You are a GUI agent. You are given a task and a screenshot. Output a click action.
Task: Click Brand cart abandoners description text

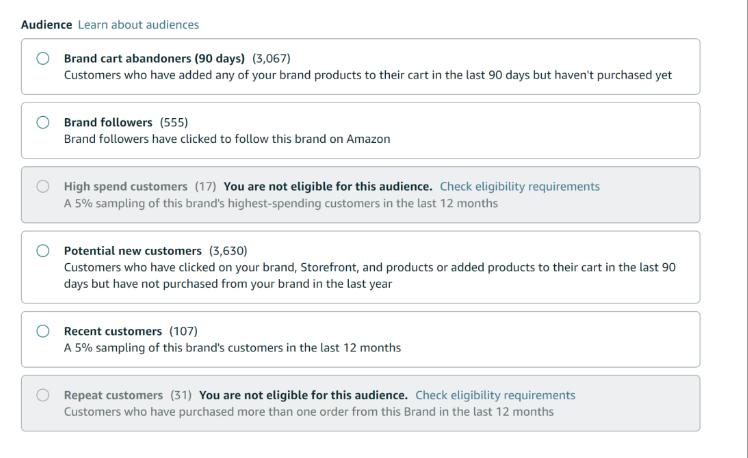pyautogui.click(x=367, y=75)
